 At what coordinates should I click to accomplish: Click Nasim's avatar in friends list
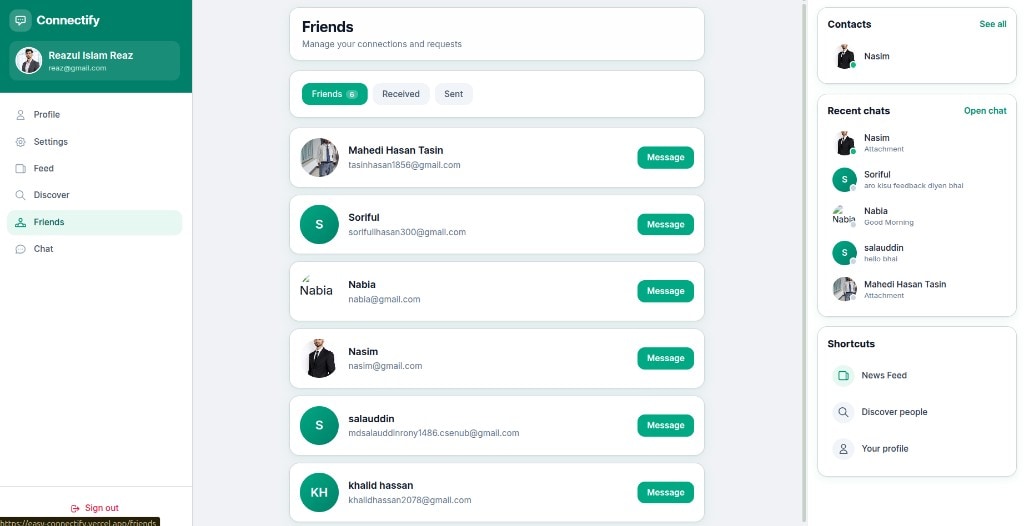[x=319, y=359]
